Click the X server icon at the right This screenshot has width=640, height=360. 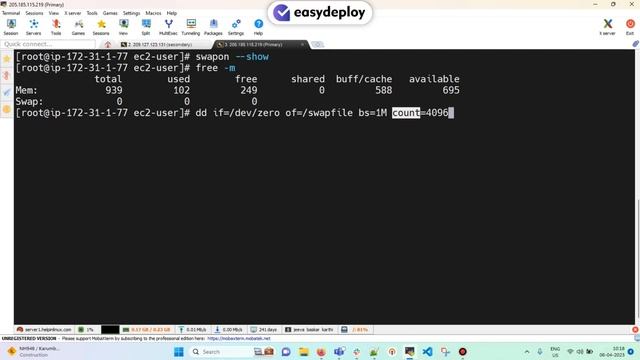pos(607,27)
